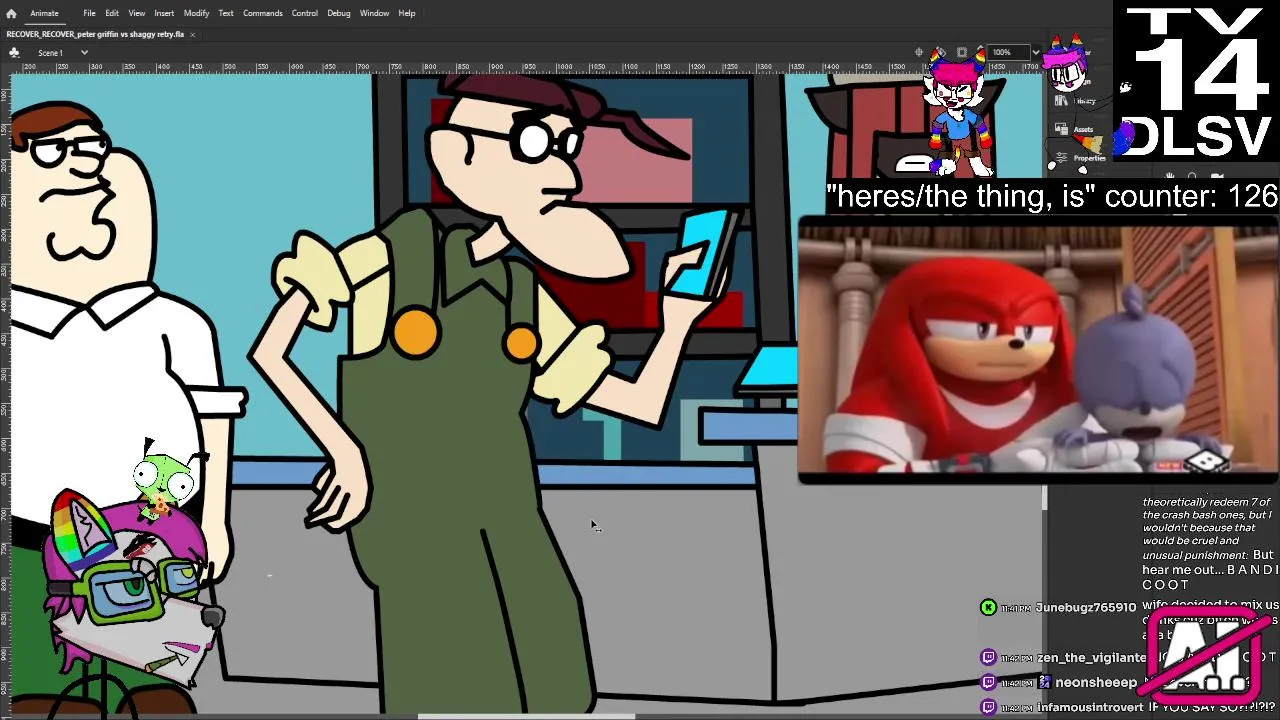This screenshot has width=1280, height=720.
Task: Click the Twitch badge next to infamousintrovert
Action: point(988,707)
